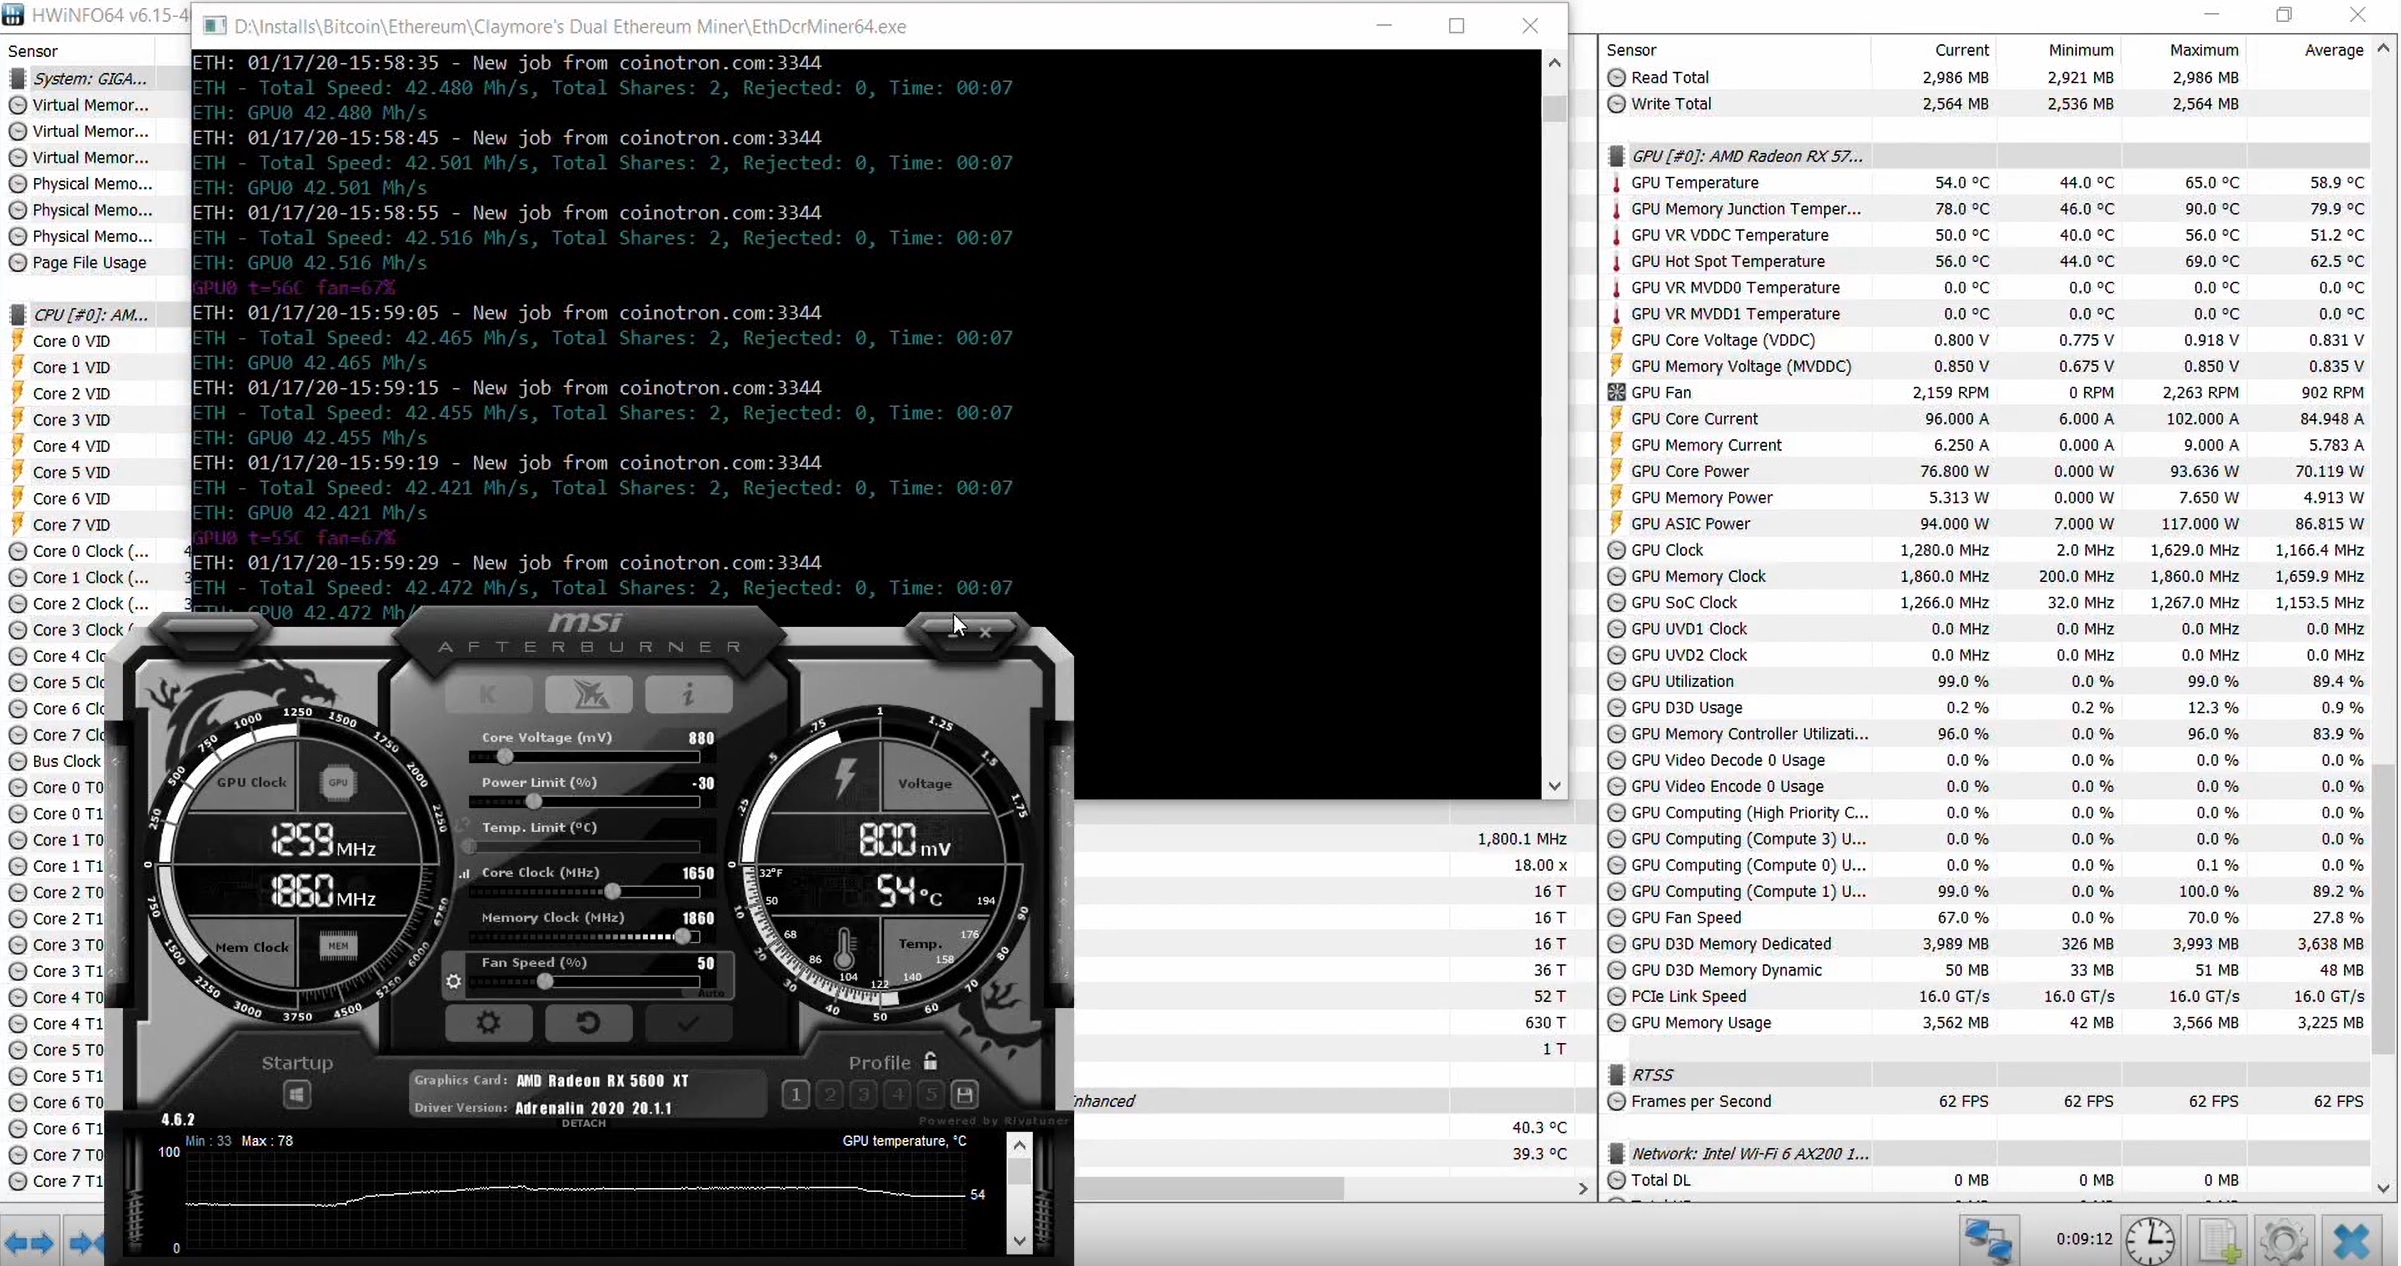Click lightning bolt icon in Voltage gauge
Viewport: 2401px width, 1266px height.
click(845, 778)
